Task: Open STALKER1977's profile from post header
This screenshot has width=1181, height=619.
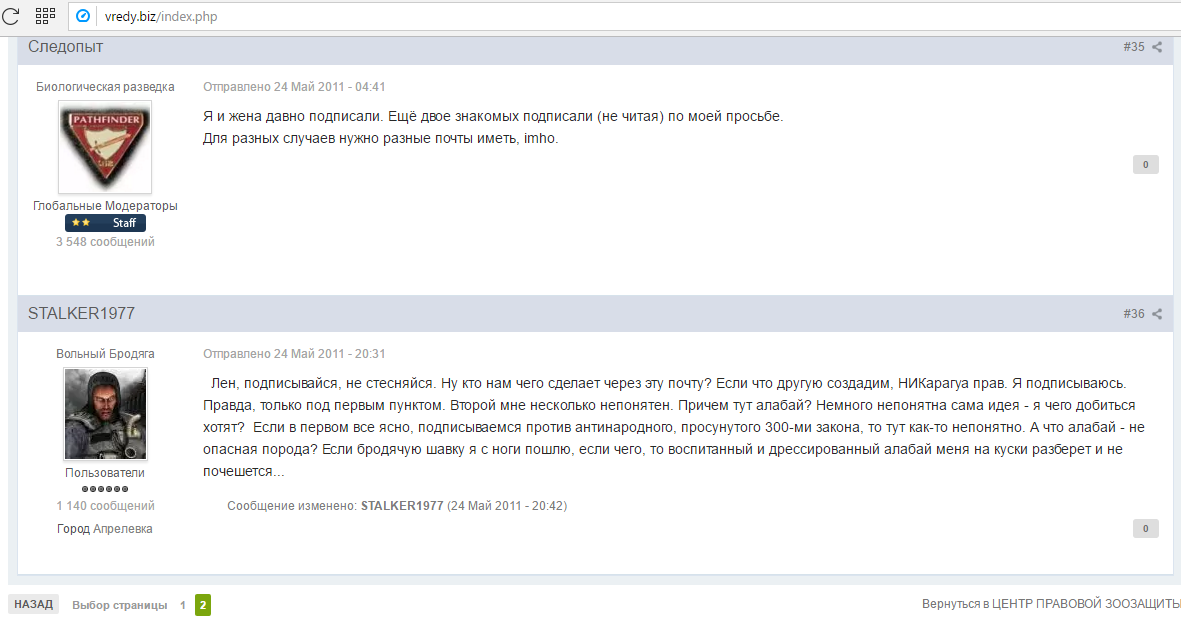Action: tap(81, 313)
